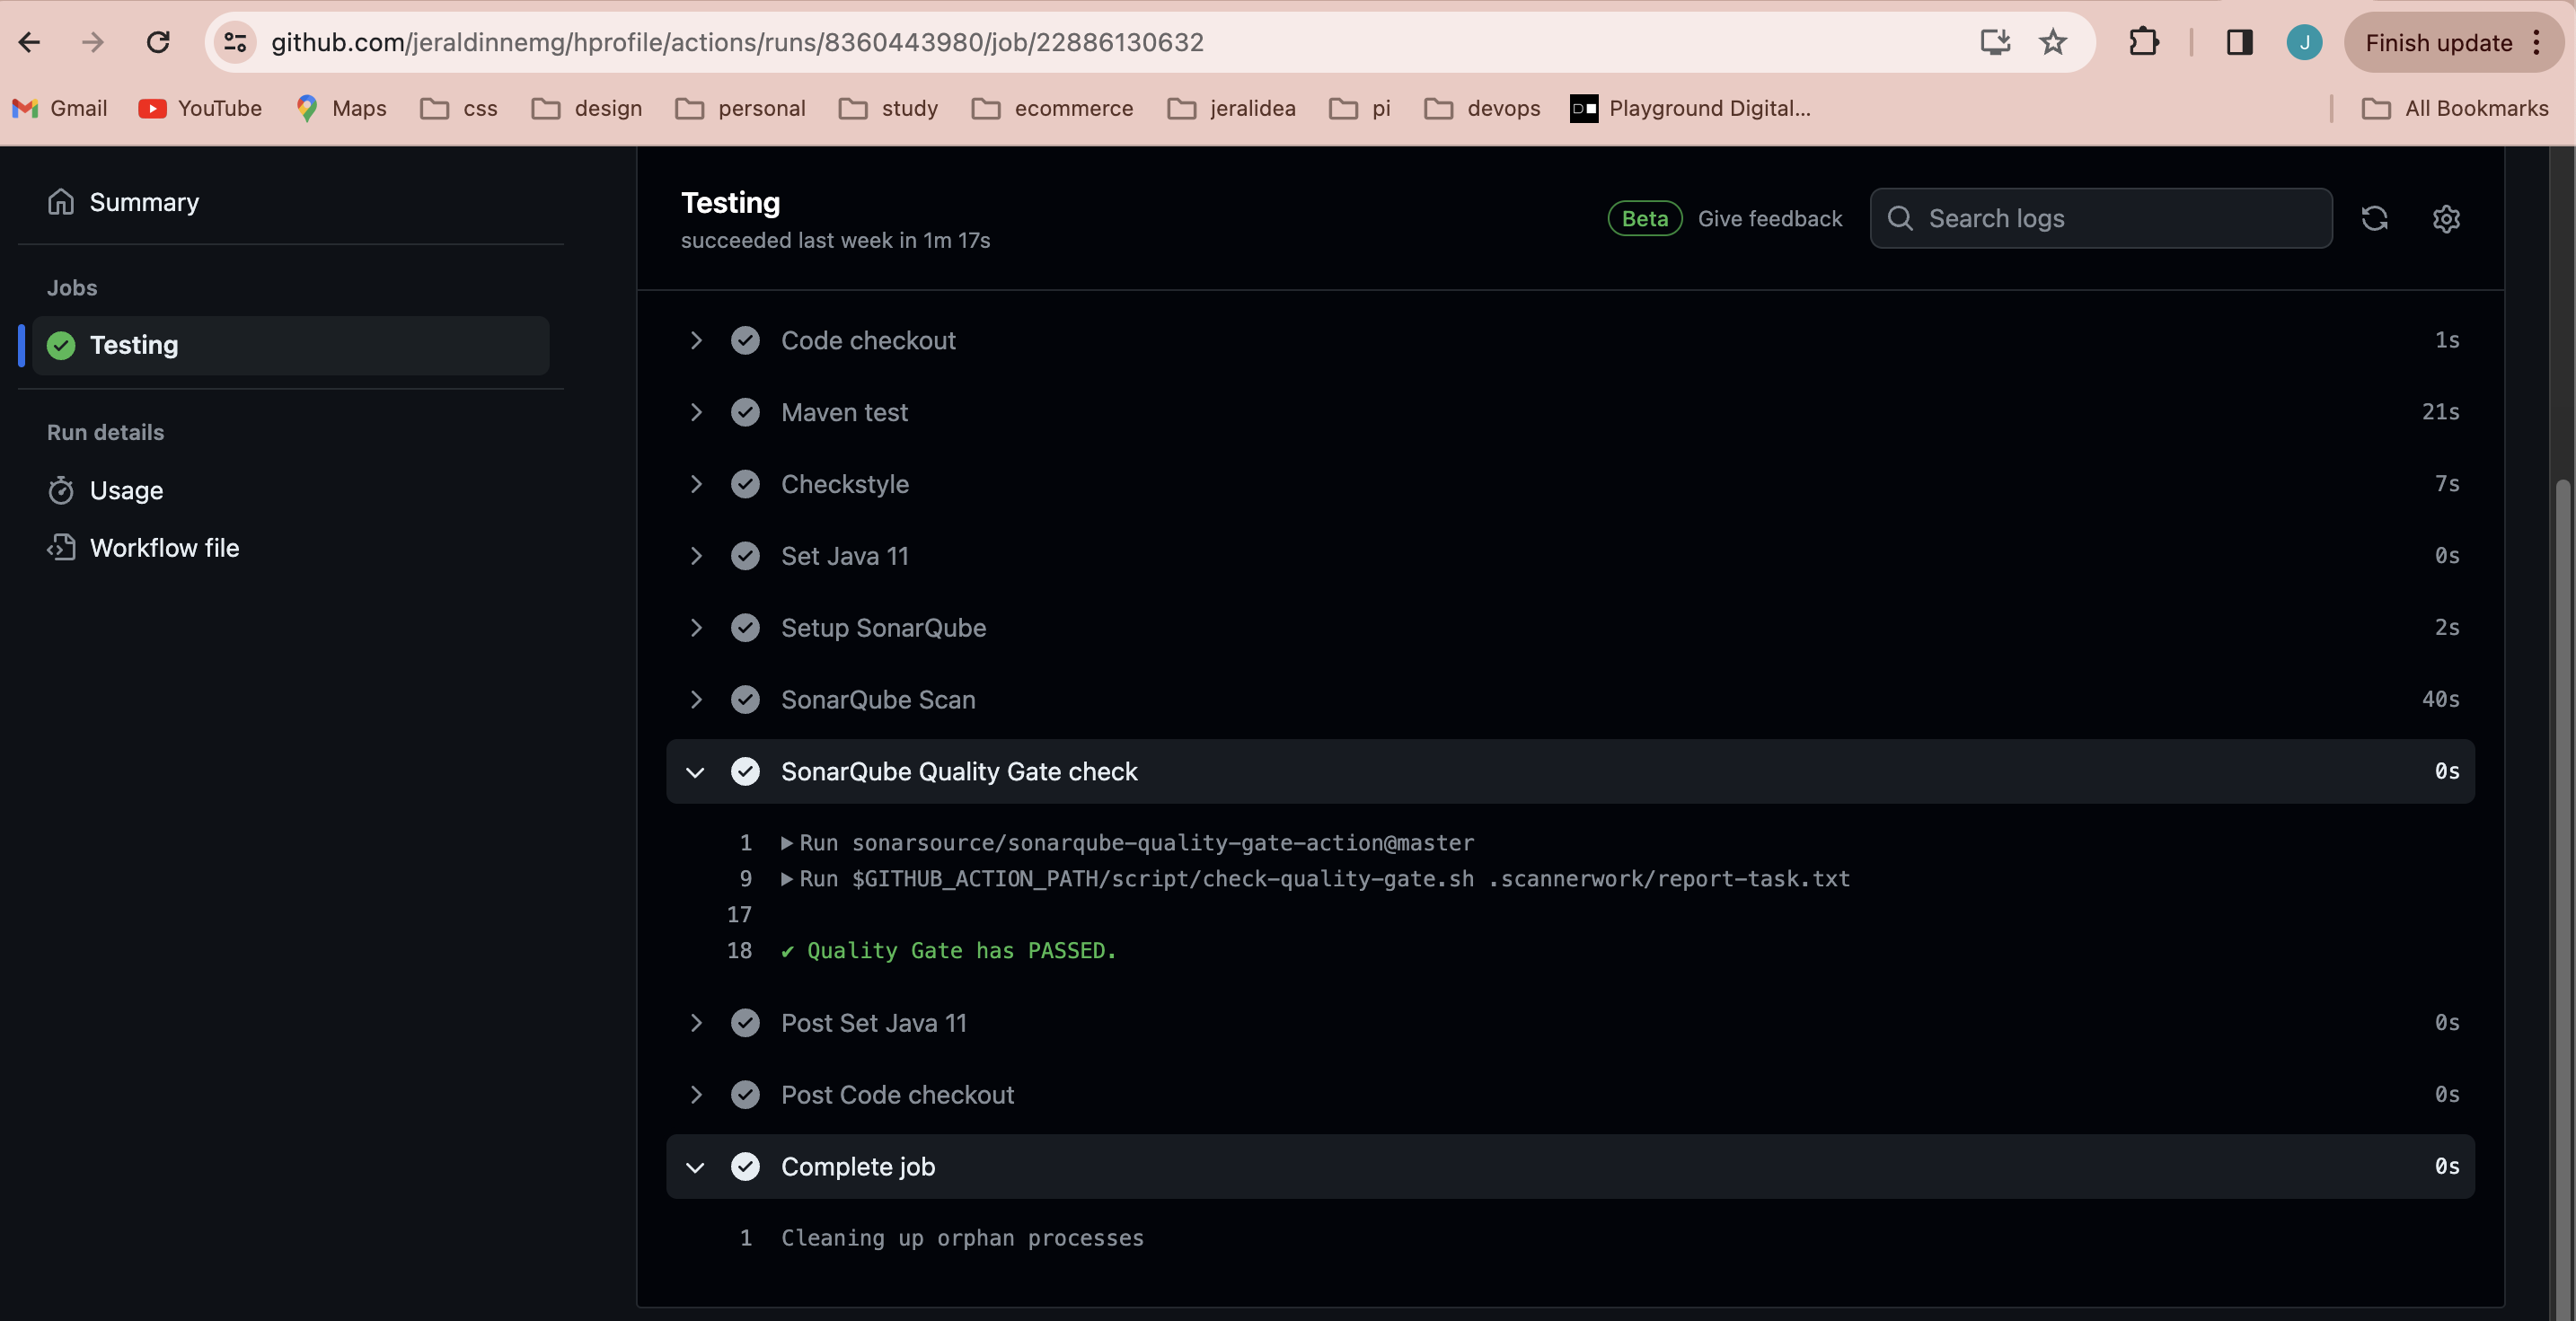The height and width of the screenshot is (1321, 2576).
Task: Open the extensions puzzle icon
Action: click(2142, 42)
